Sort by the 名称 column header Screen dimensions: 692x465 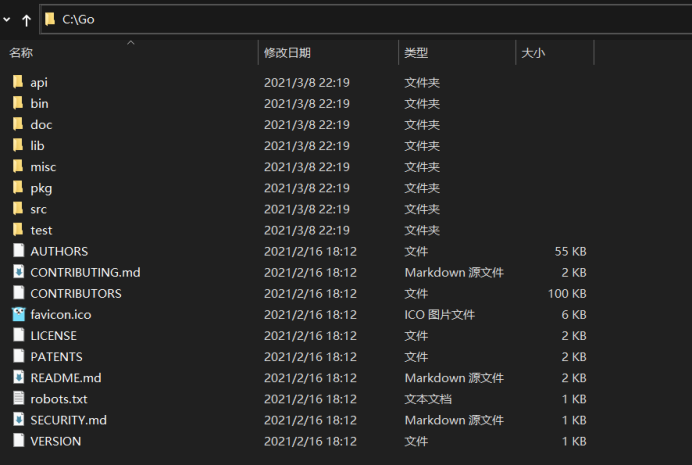[21, 53]
